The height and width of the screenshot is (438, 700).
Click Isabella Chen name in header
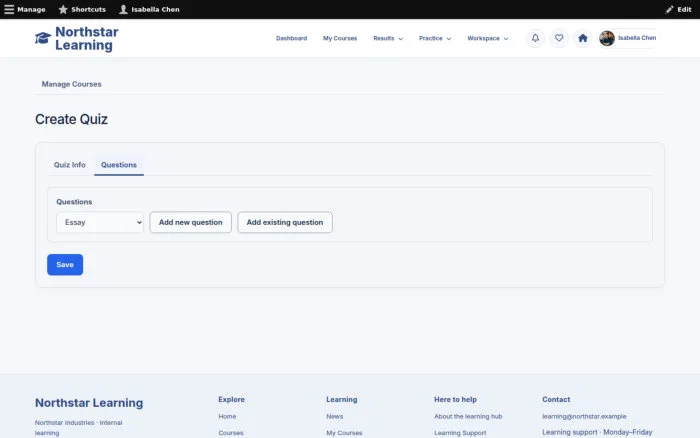637,38
